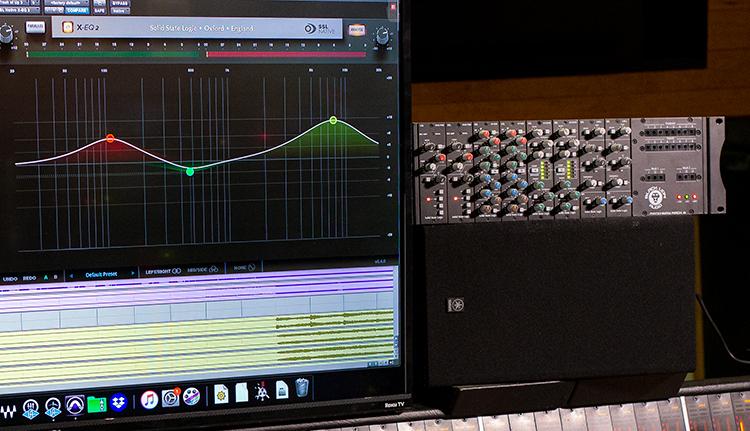Open the colorful round app icon in Dock
Image resolution: width=750 pixels, height=431 pixels.
(191, 396)
